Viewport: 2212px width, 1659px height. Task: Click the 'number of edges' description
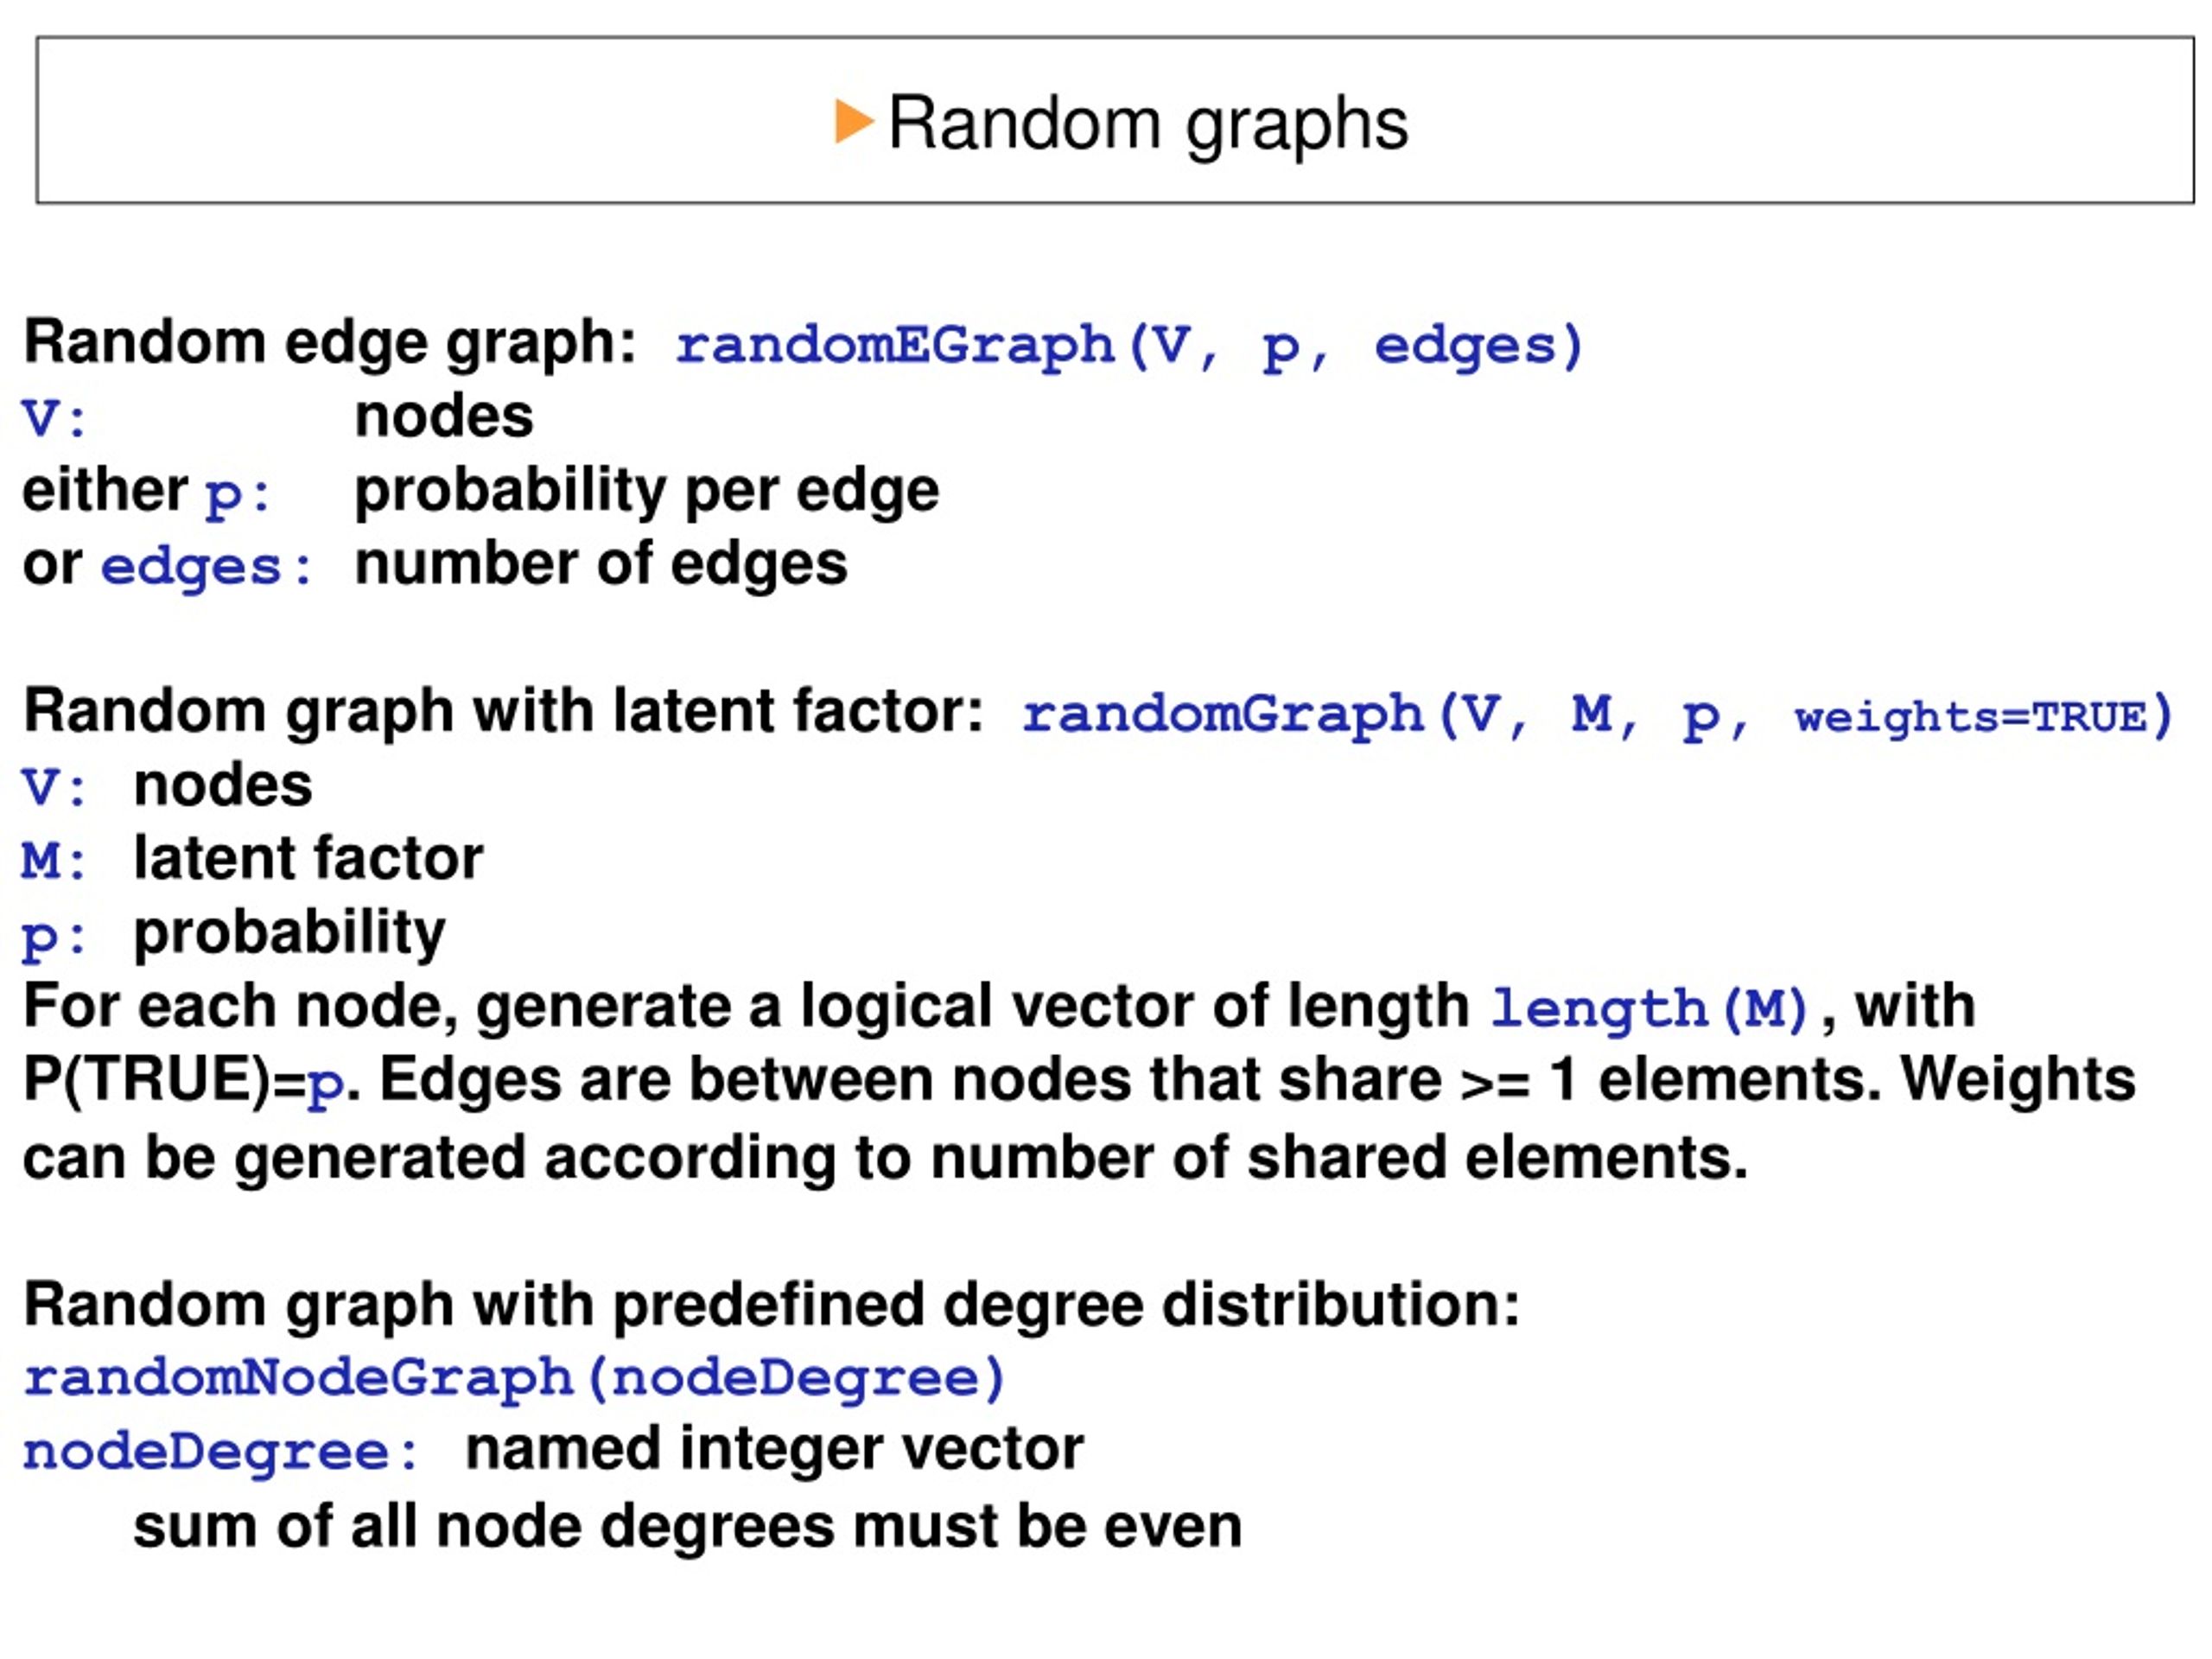pos(600,563)
